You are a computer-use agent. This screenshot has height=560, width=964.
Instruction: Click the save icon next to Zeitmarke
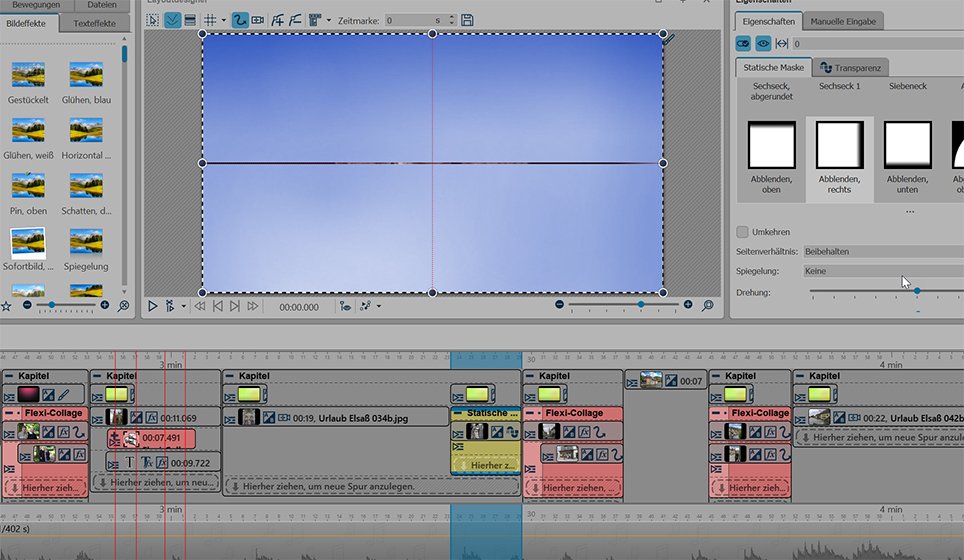coord(468,20)
